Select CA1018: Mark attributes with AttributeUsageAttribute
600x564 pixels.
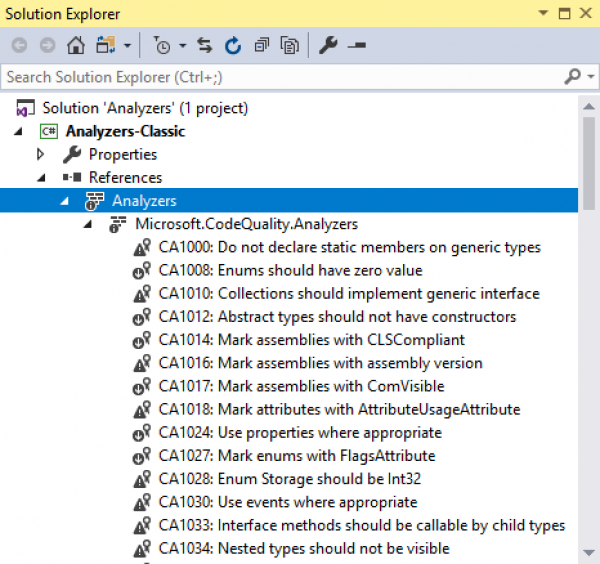point(339,409)
